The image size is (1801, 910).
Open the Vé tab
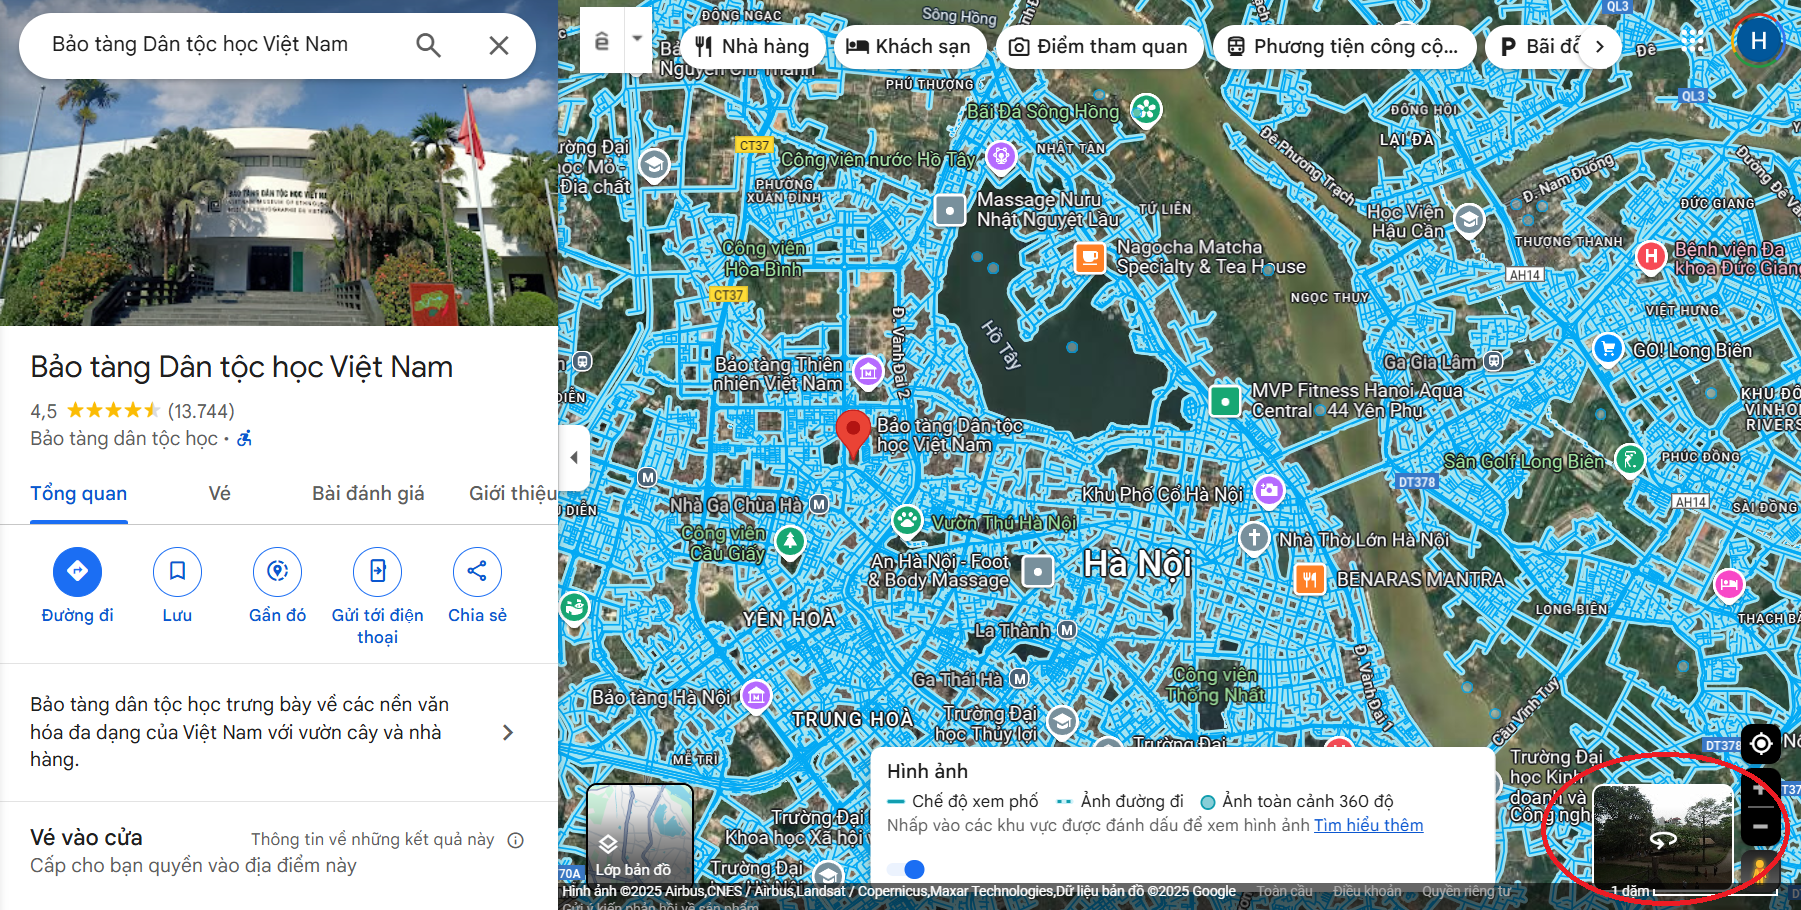[x=219, y=493]
